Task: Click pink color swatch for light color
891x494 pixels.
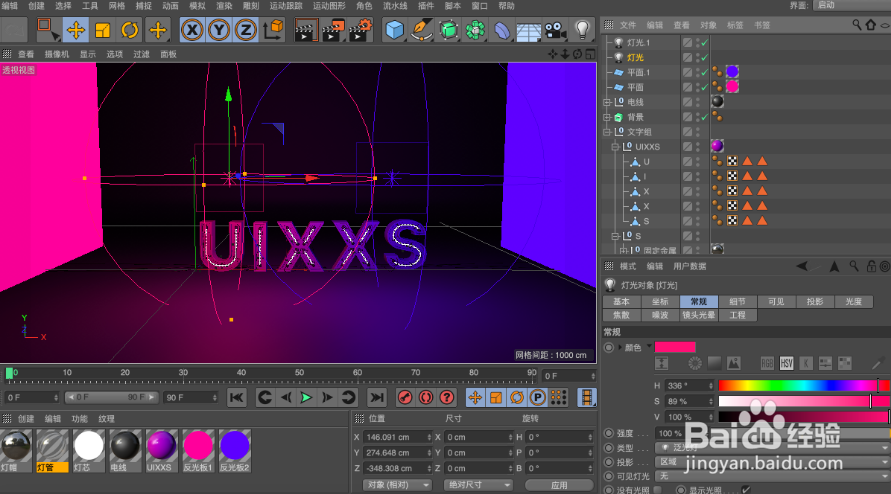Action: [675, 347]
